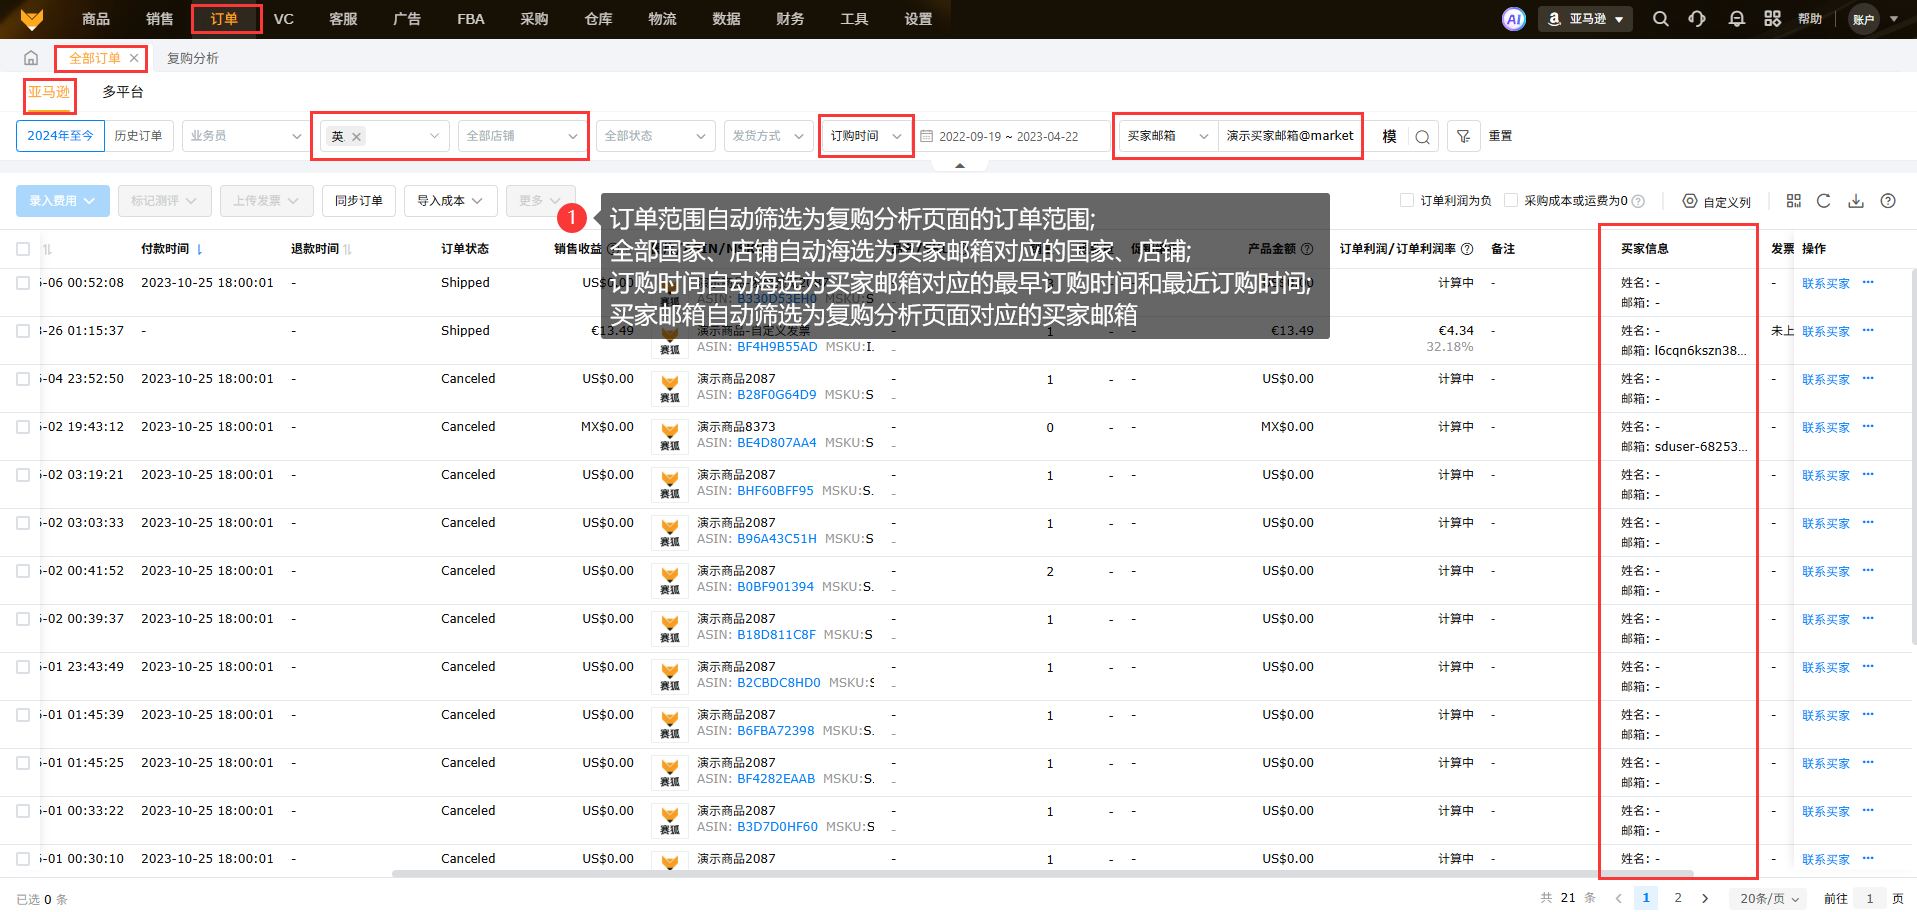This screenshot has height=912, width=1917.
Task: Open the 订购时间 time type dropdown
Action: click(x=866, y=136)
